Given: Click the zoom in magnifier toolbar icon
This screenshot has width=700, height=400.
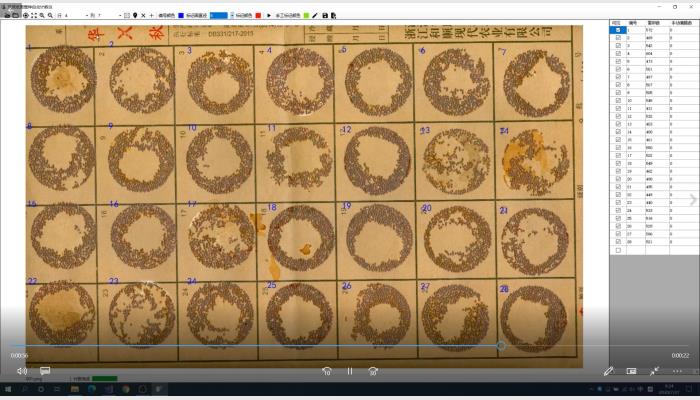Looking at the screenshot, I should tap(40, 16).
